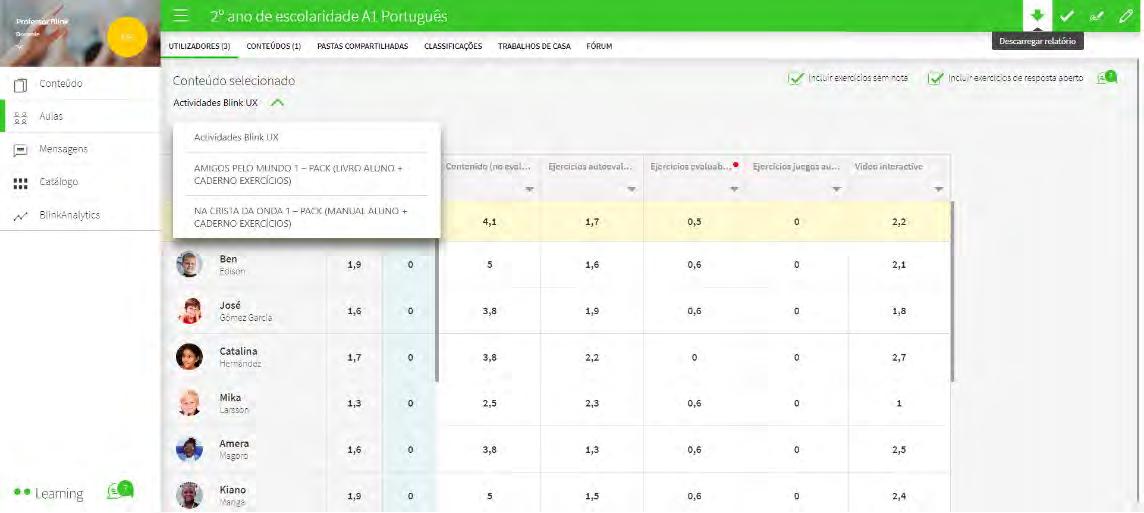
Task: Click the scrollbar beside the student names column
Action: coord(436,310)
